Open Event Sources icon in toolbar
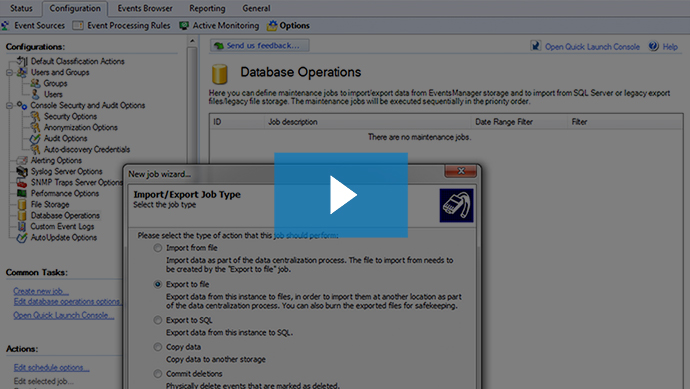Viewport: 690px width, 389px height. pos(5,26)
